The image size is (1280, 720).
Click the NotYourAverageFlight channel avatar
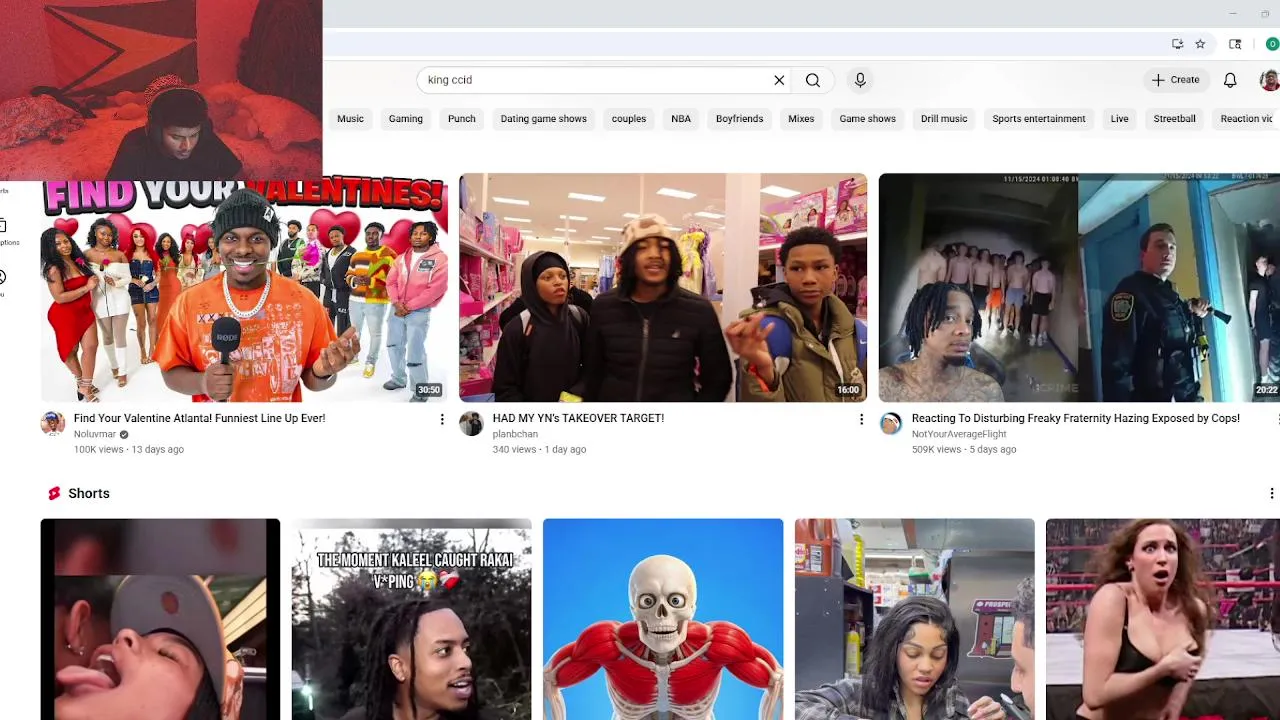pyautogui.click(x=890, y=423)
